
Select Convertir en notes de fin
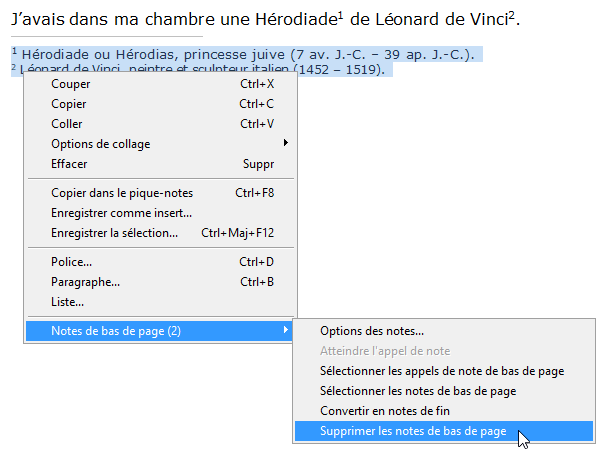(444, 411)
